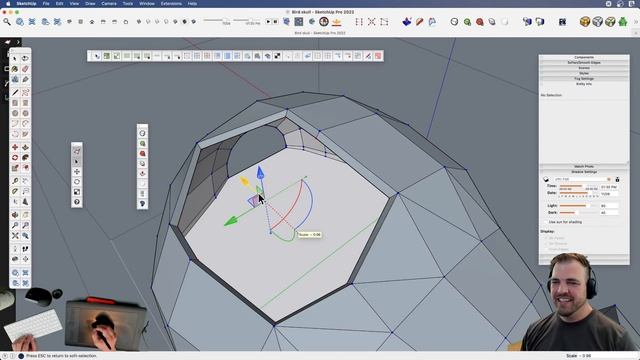
Task: Expand the Match Photo panel
Action: pyautogui.click(x=584, y=167)
